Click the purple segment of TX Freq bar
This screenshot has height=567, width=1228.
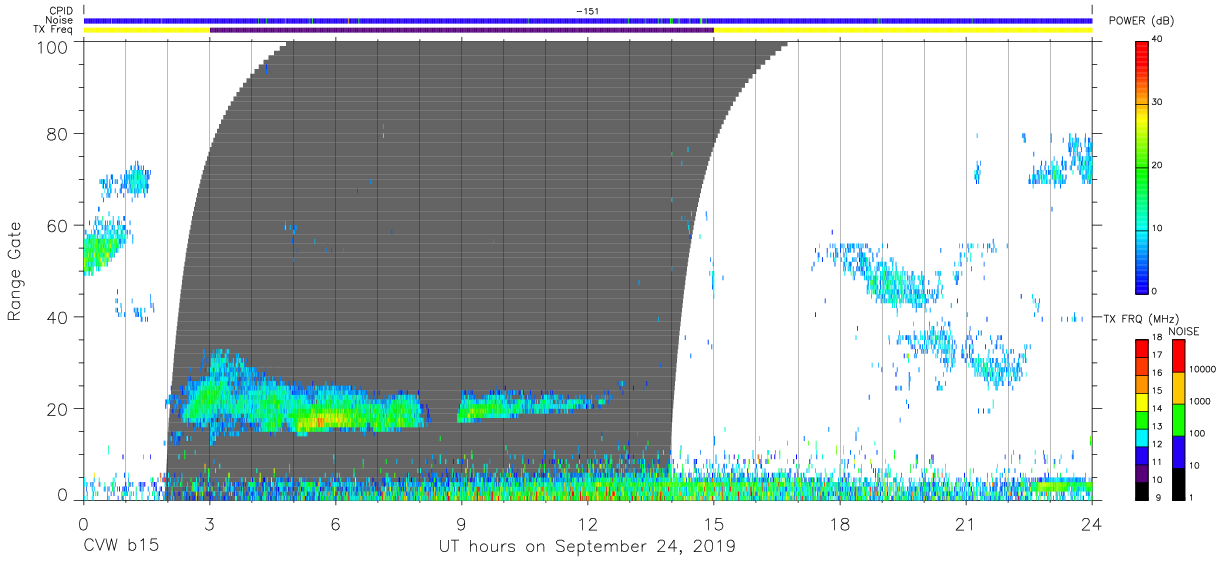point(462,30)
